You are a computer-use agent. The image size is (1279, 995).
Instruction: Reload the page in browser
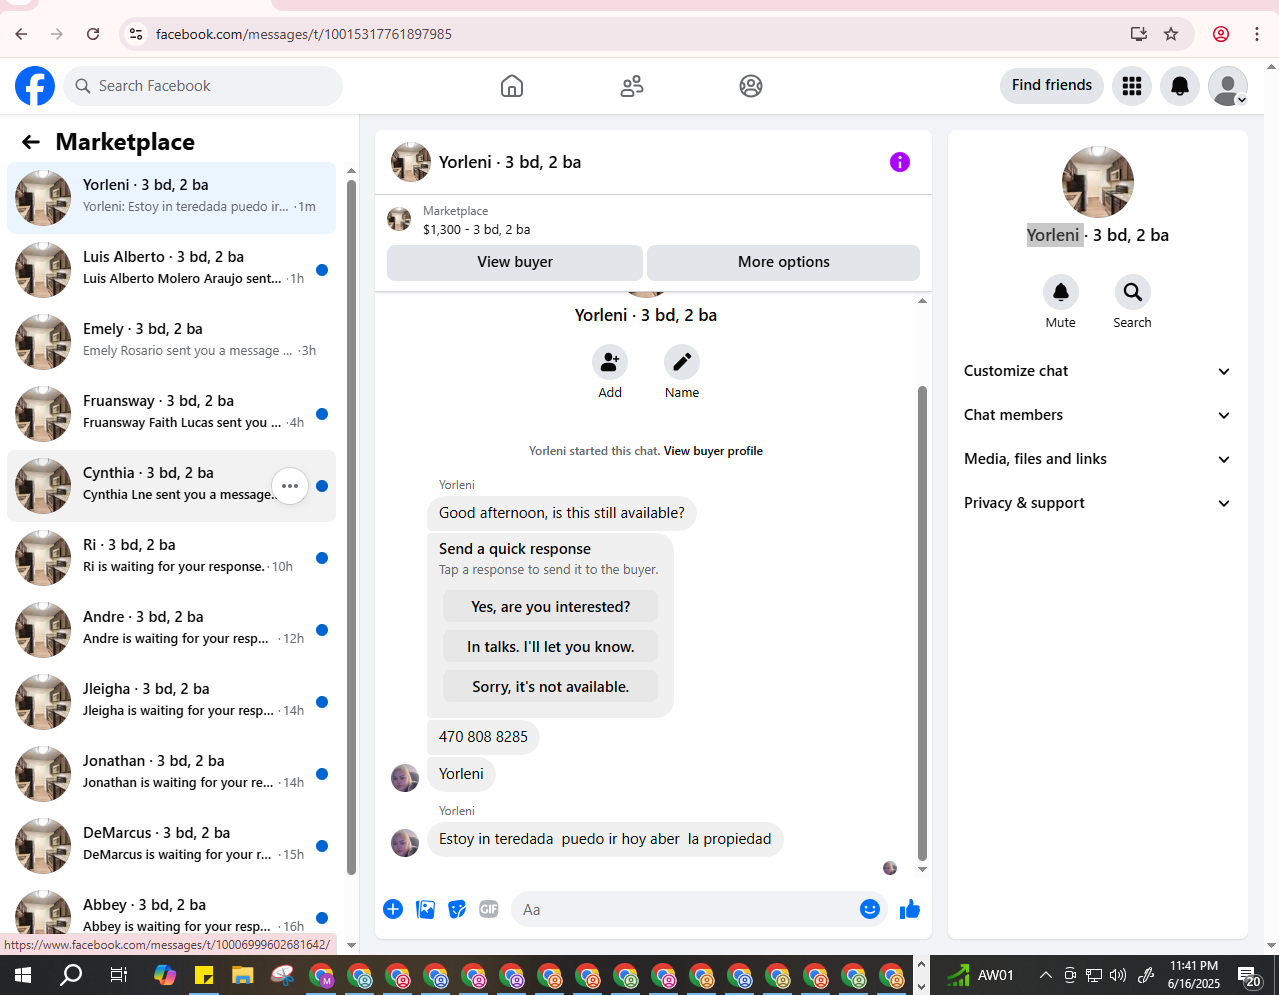(x=93, y=34)
